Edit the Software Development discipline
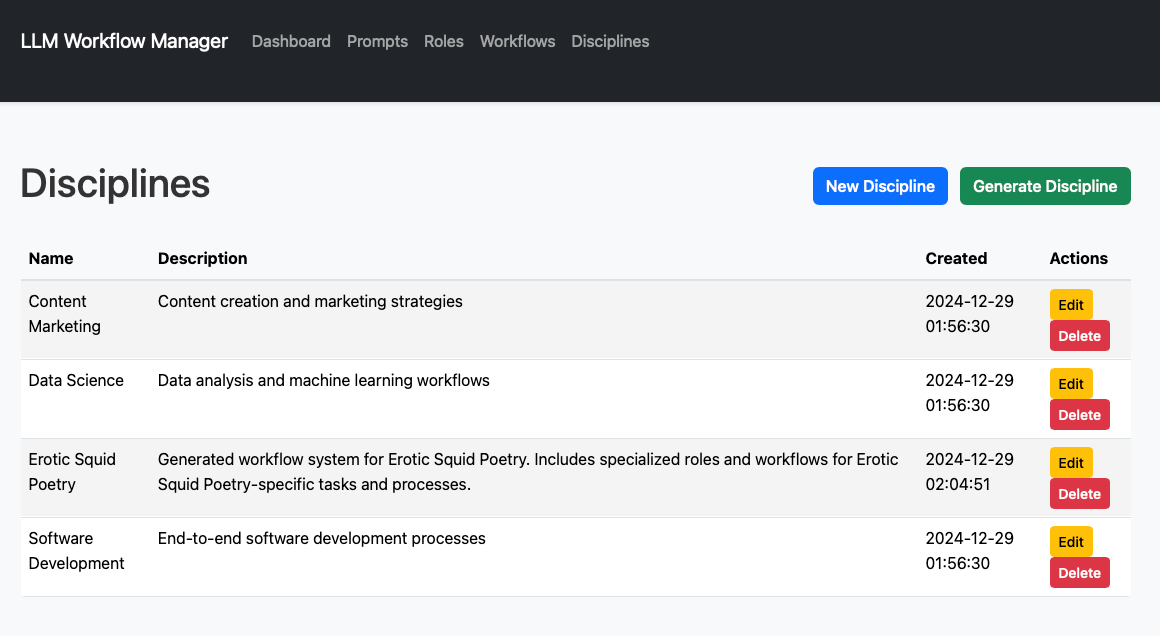Viewport: 1160px width, 636px height. [1071, 541]
